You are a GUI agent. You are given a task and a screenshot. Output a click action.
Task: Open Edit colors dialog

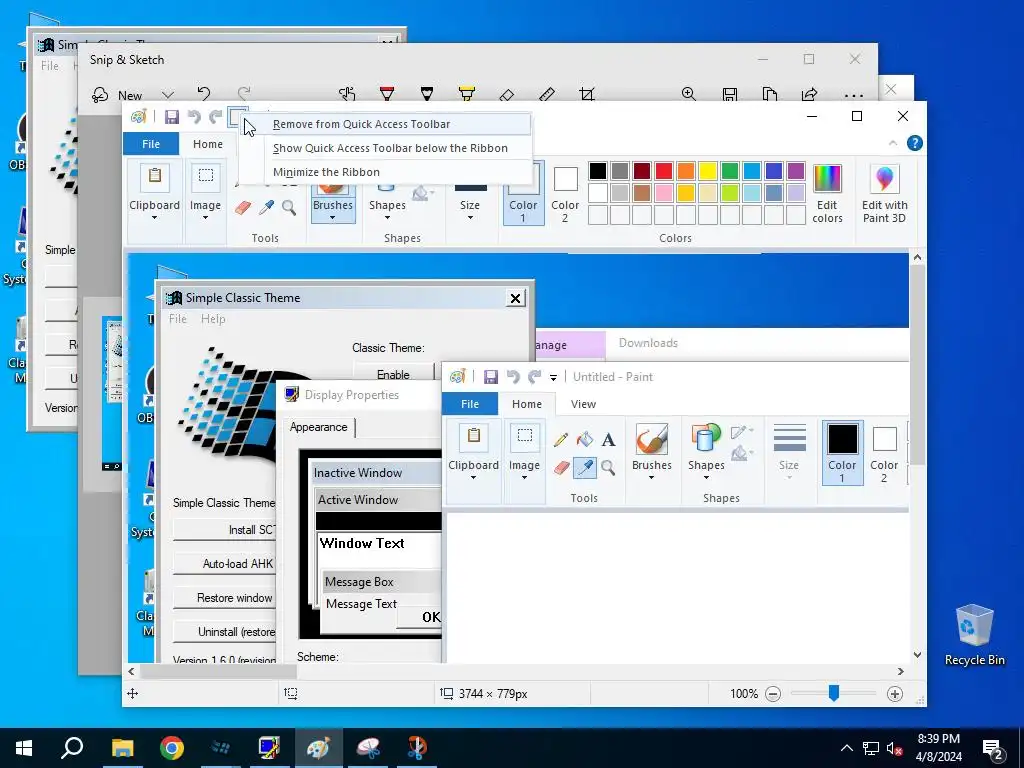coord(827,194)
